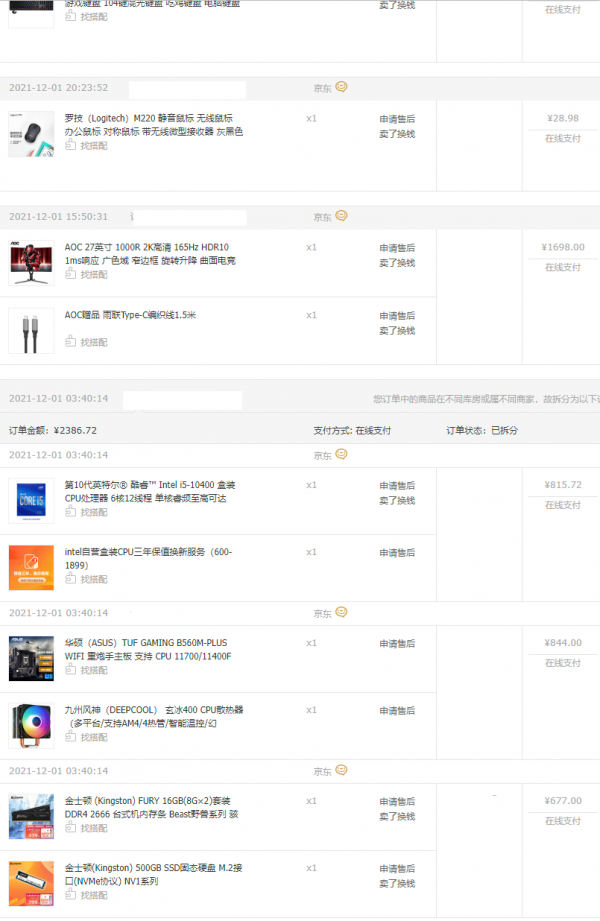
Task: Click 申请售后 for the DEEPCOOL 玄冰400 cooler
Action: pyautogui.click(x=397, y=711)
